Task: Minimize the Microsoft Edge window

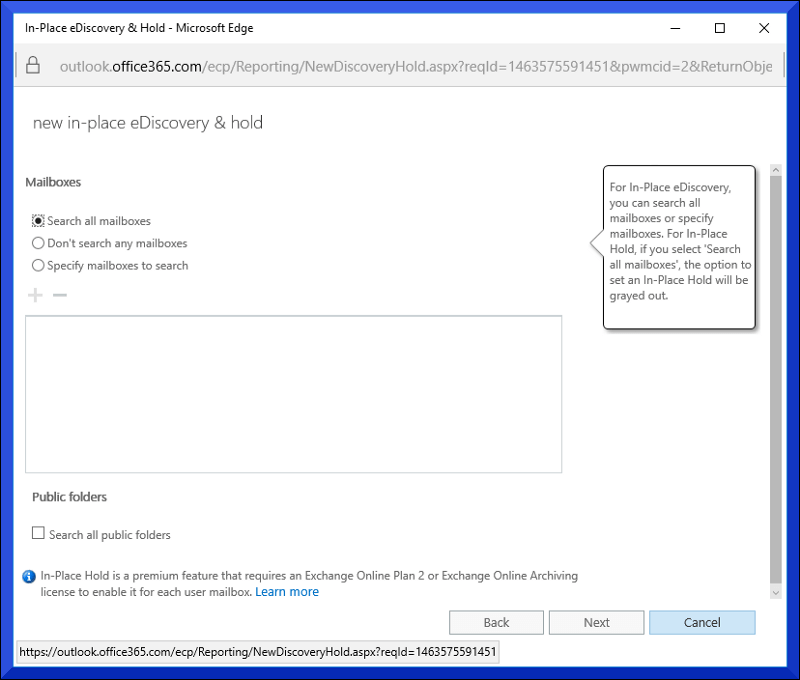Action: pos(675,28)
